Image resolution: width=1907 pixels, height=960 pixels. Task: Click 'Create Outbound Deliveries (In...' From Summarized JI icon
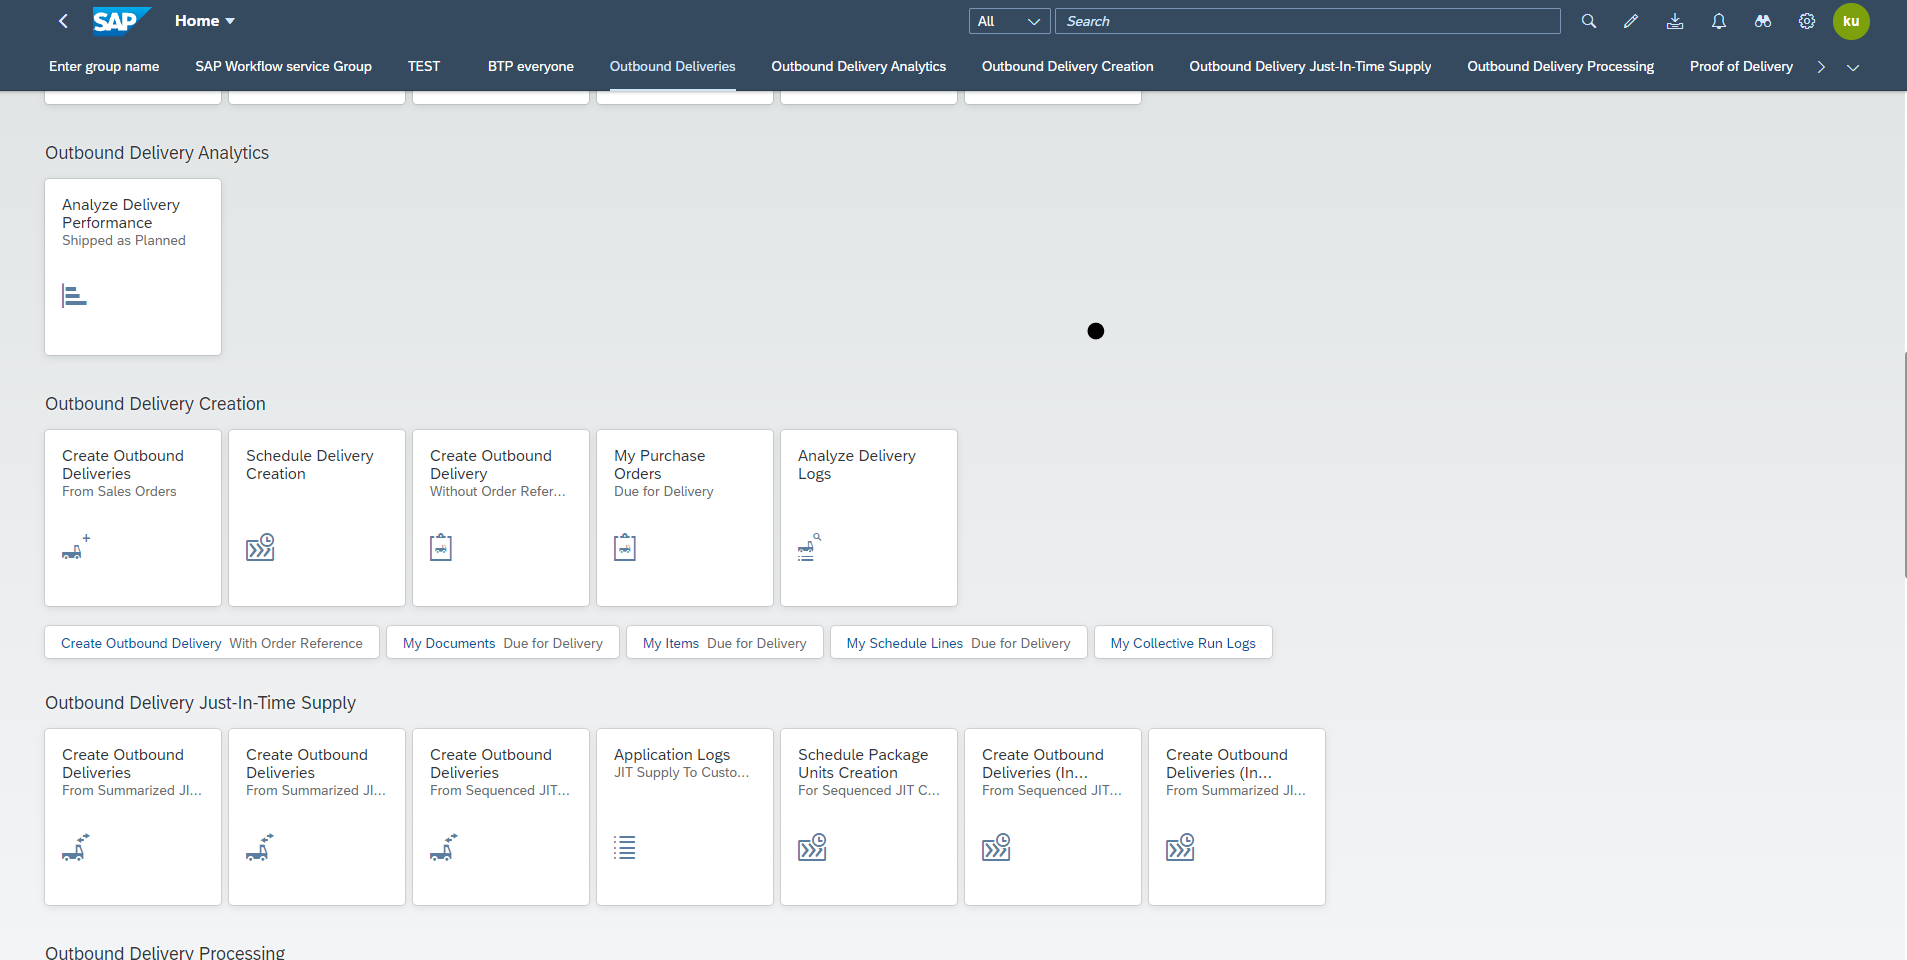[1180, 847]
